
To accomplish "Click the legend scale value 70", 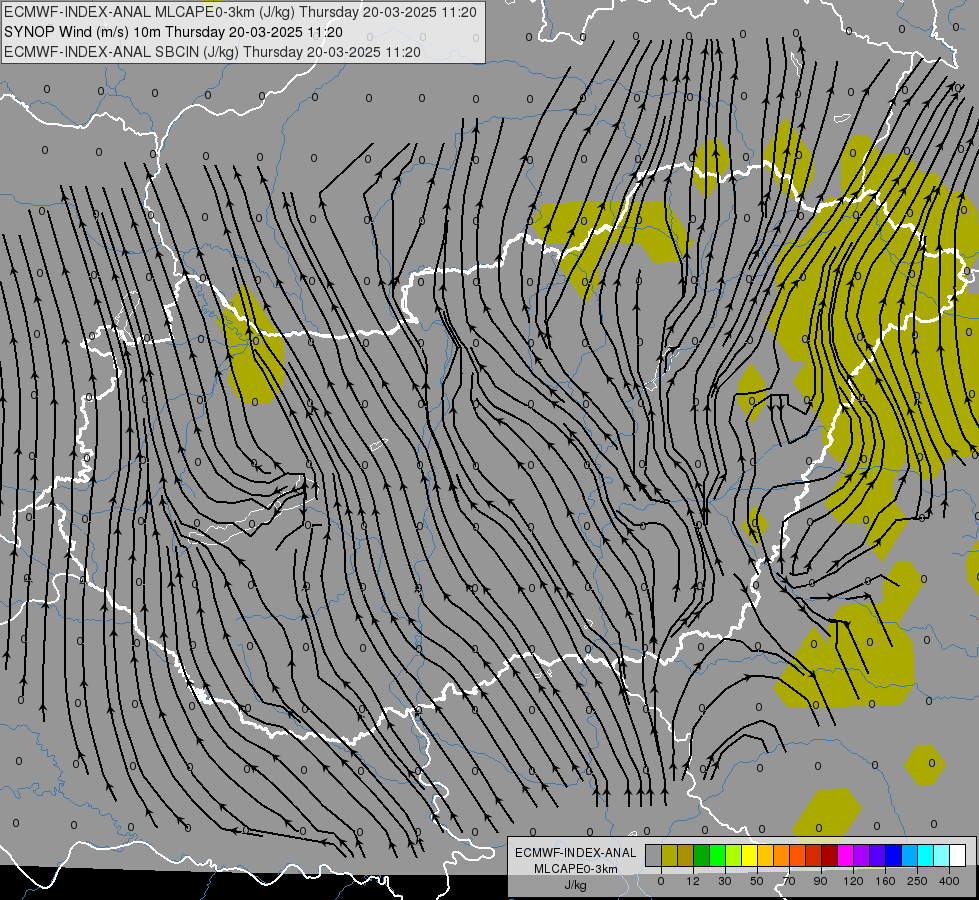I will pos(789,881).
